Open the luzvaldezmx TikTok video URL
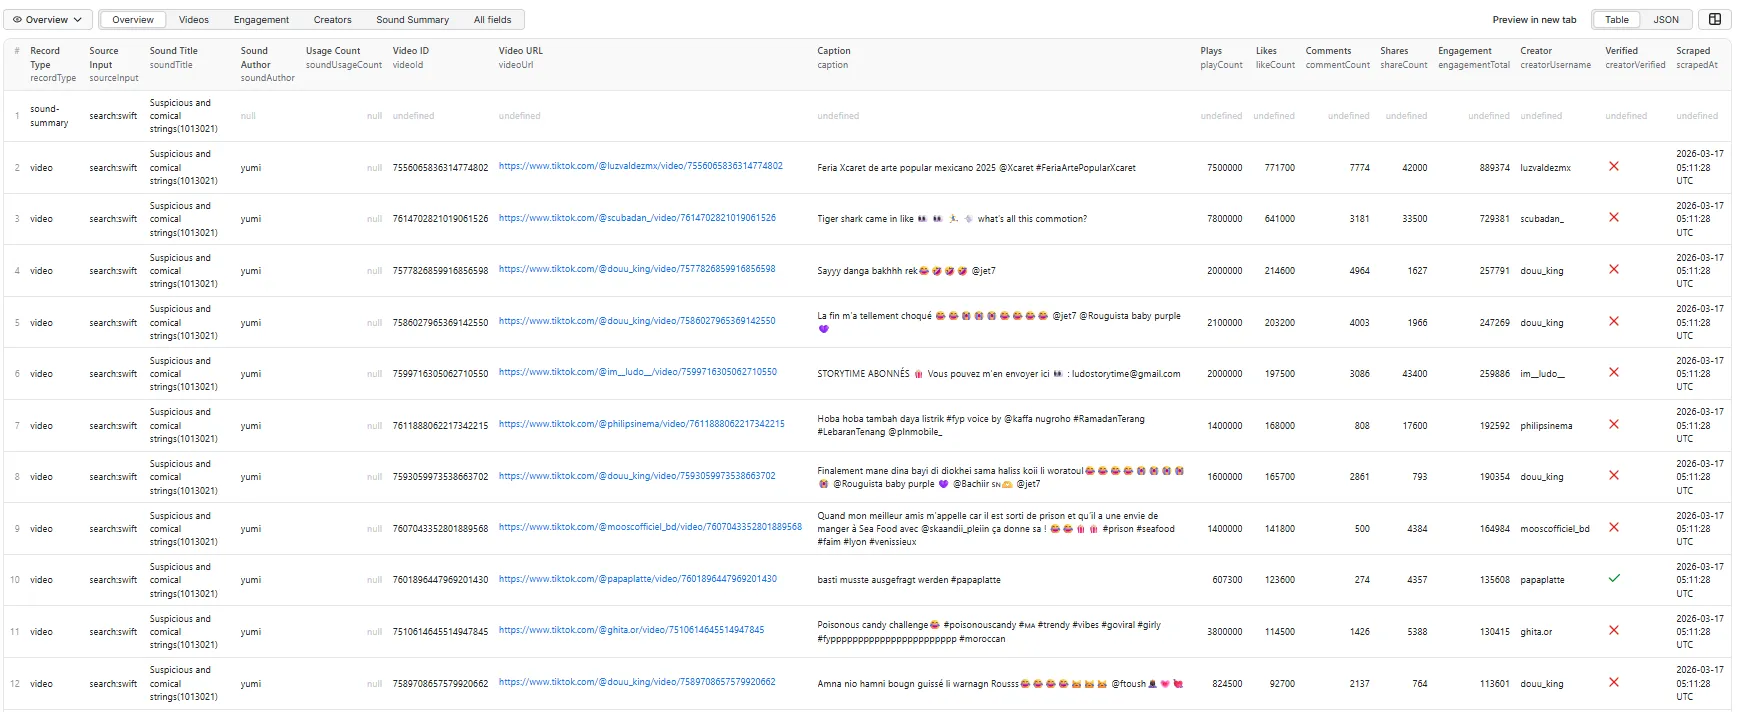Screen dimensions: 1742x712 click(x=640, y=166)
